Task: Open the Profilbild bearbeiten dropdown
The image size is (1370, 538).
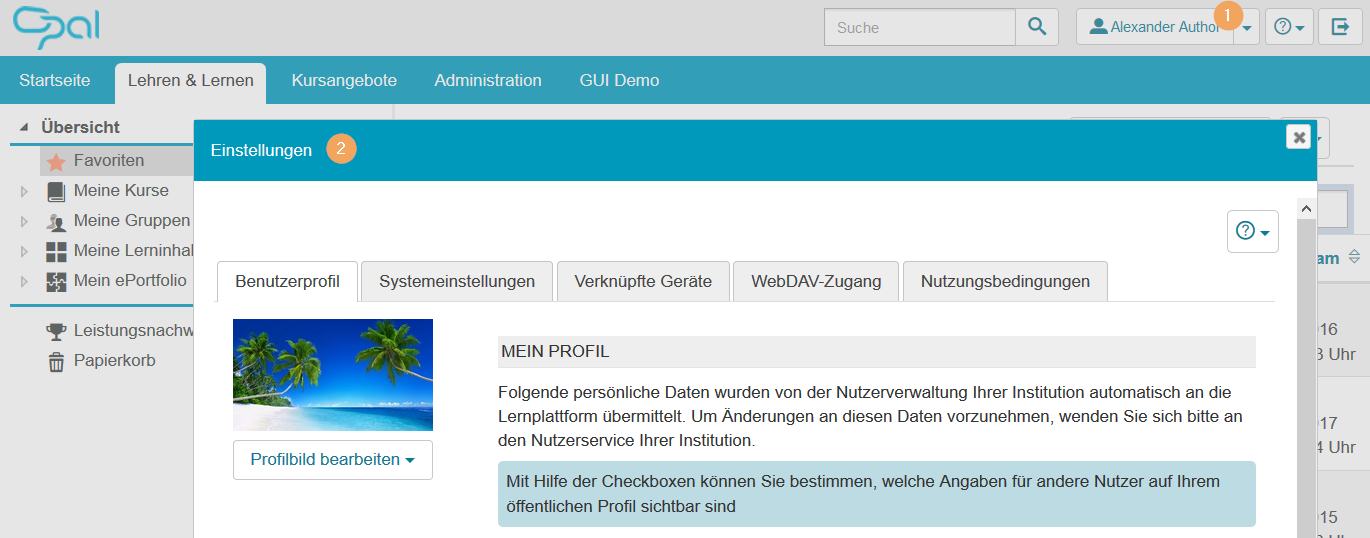Action: (332, 460)
